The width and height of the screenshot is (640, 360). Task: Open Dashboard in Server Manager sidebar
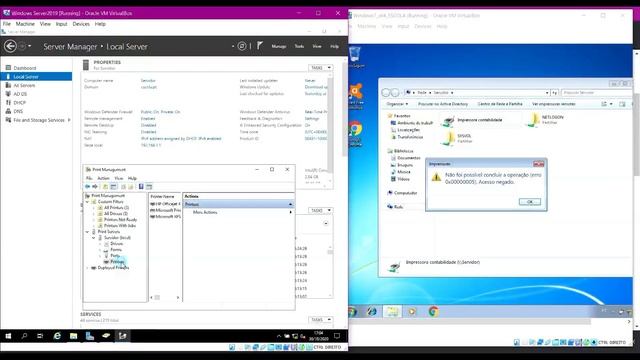pyautogui.click(x=24, y=68)
